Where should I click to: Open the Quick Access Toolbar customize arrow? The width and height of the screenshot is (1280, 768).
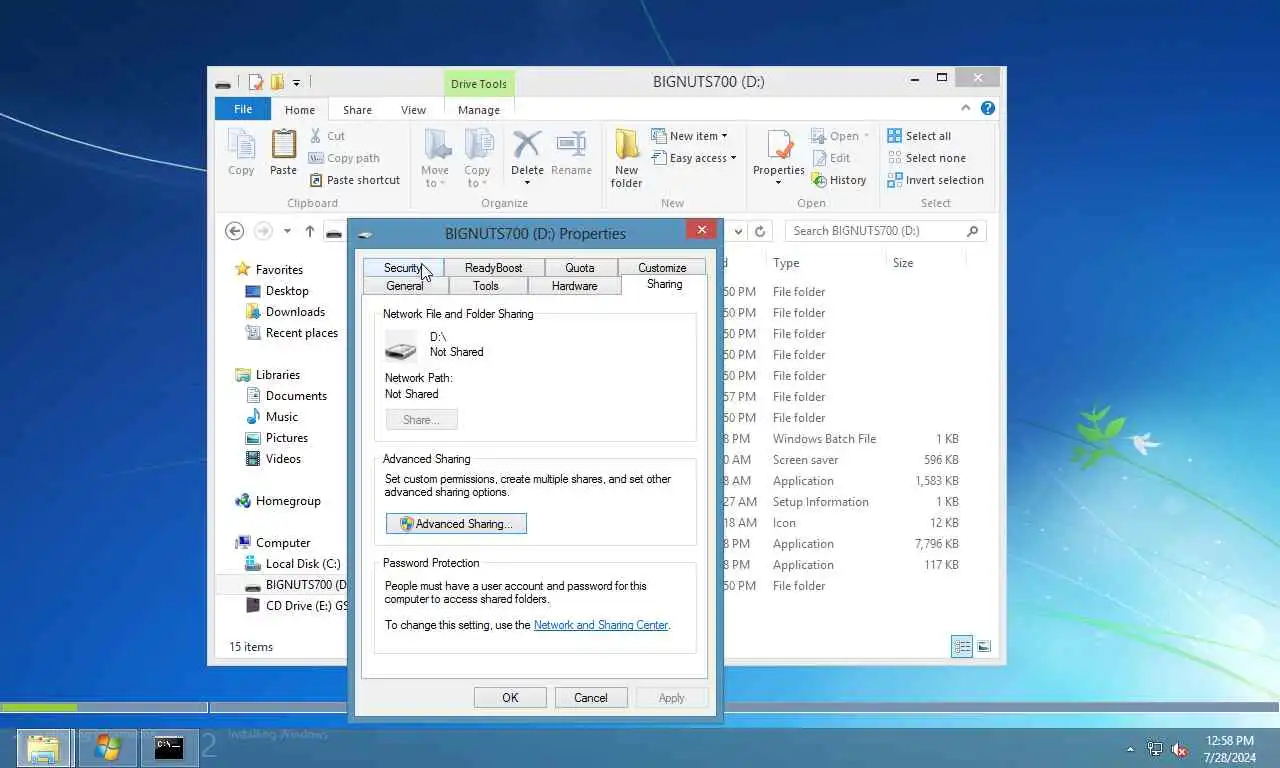297,82
